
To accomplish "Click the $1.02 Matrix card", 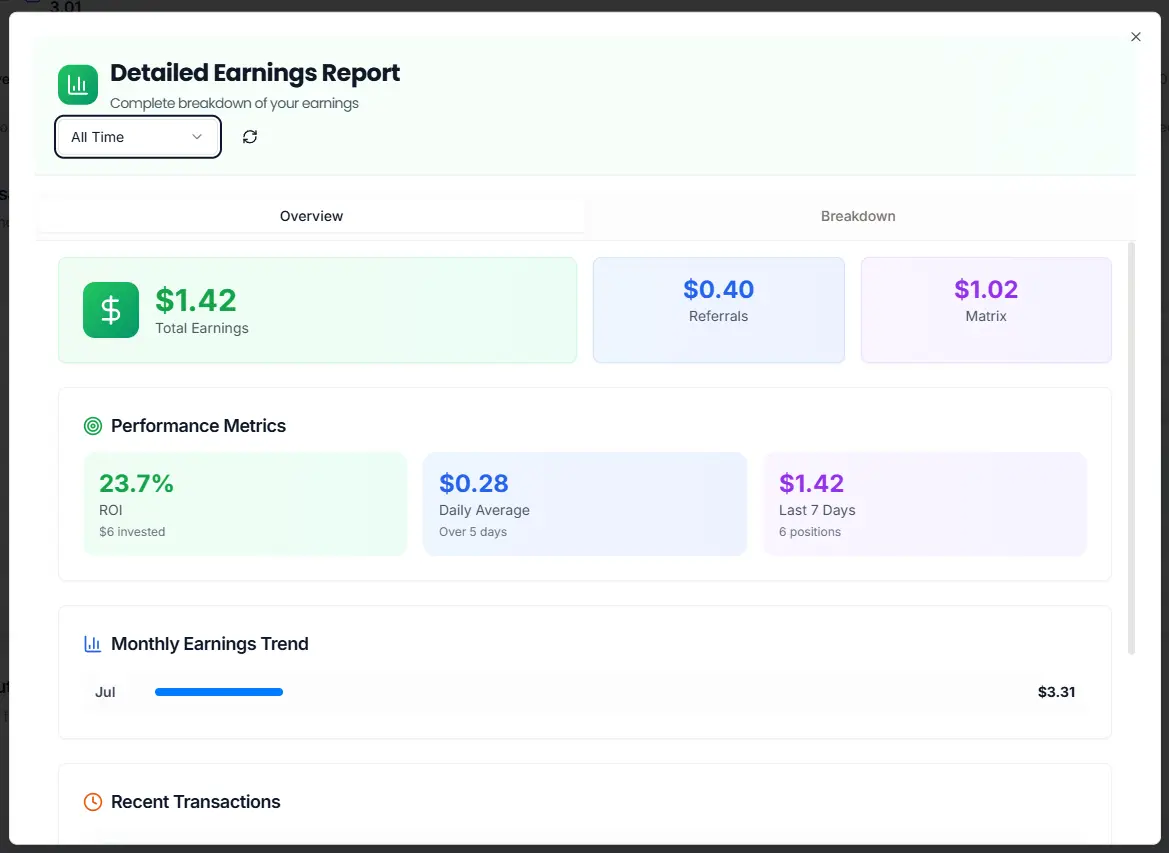I will (x=986, y=310).
